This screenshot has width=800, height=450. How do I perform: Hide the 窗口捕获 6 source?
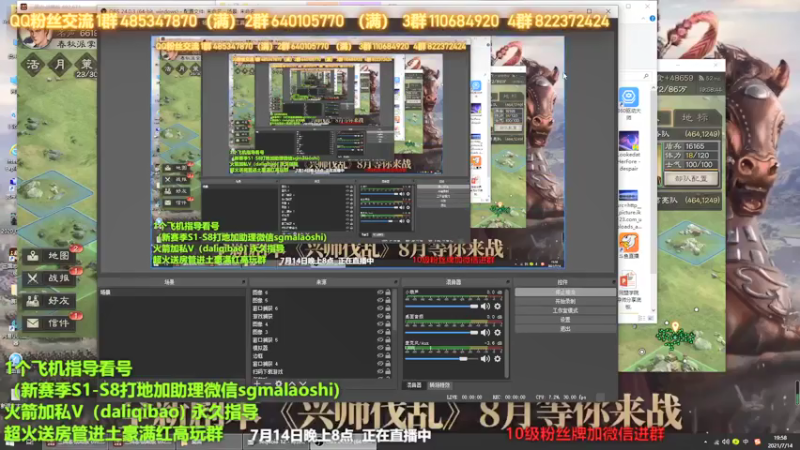380,308
